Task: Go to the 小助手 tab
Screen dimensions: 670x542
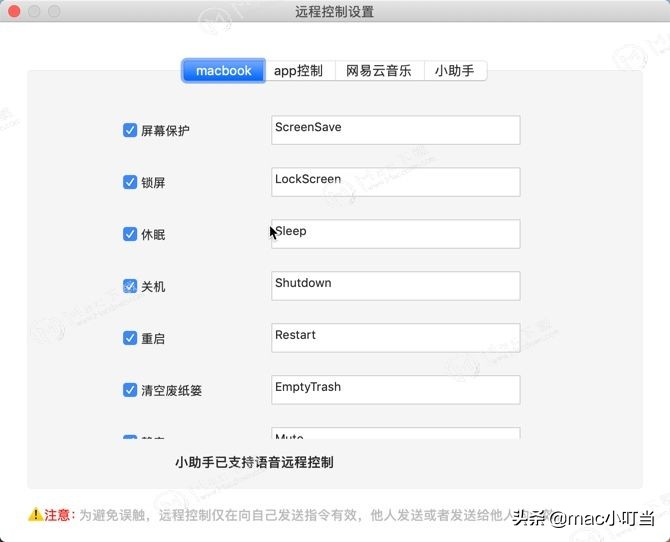Action: coord(455,71)
